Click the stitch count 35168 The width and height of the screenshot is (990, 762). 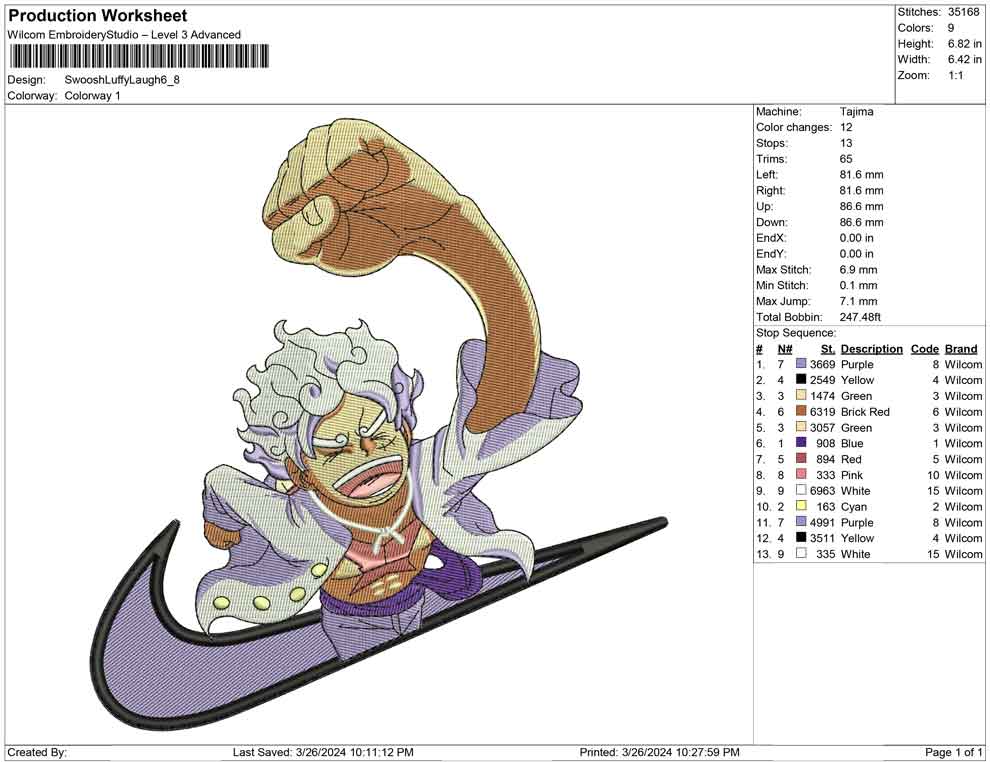pyautogui.click(x=963, y=12)
